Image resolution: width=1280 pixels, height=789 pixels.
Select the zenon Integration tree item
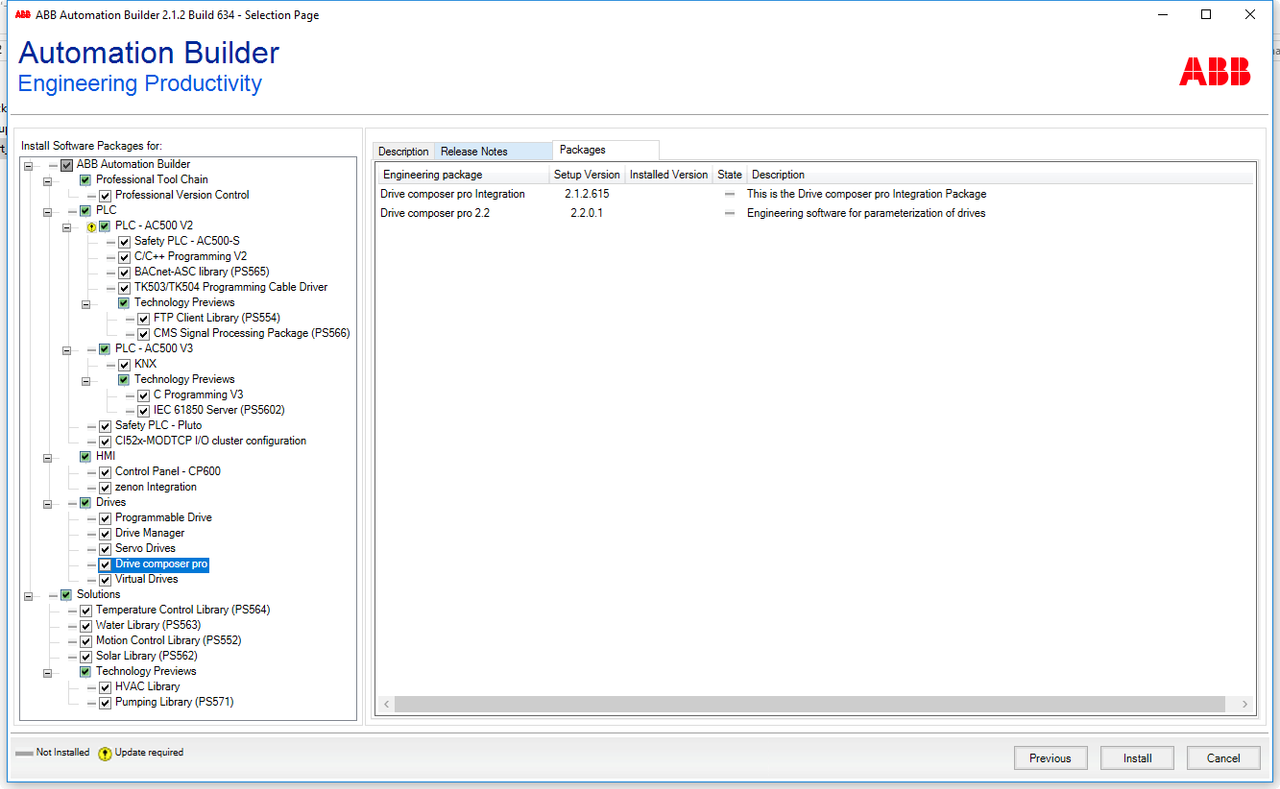[156, 488]
